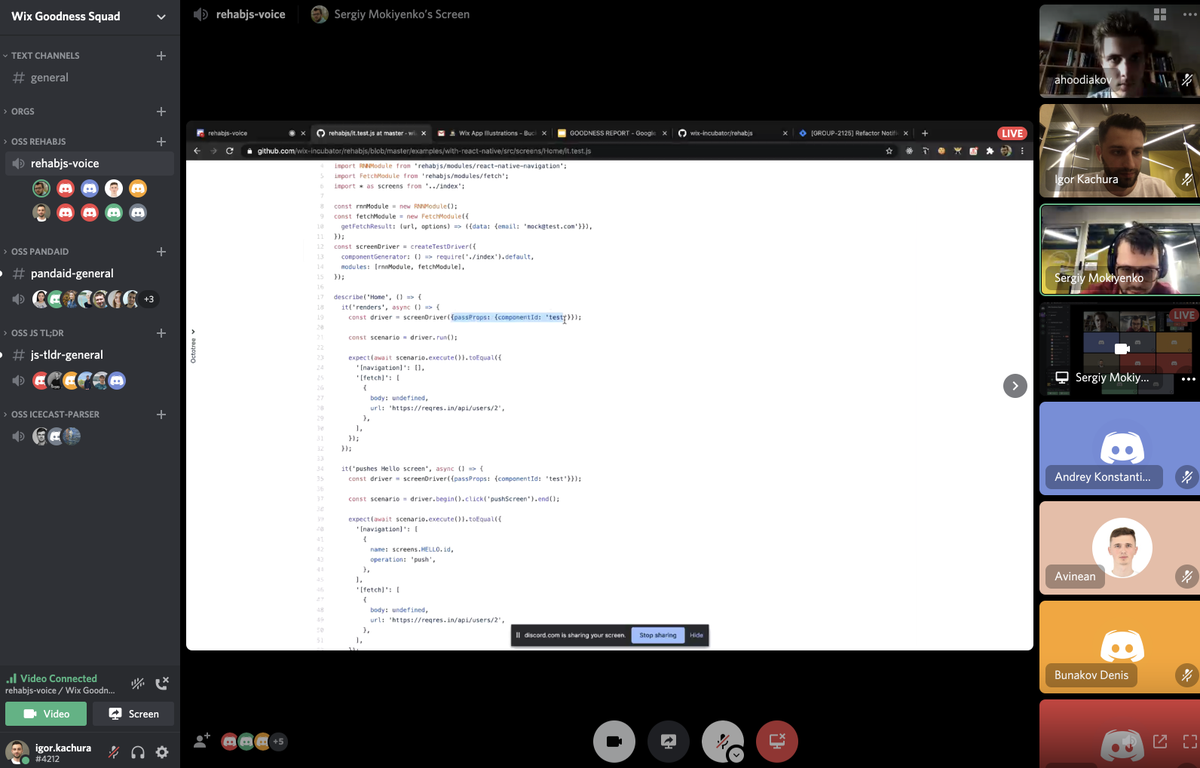Show the +5 more participants

[x=278, y=741]
